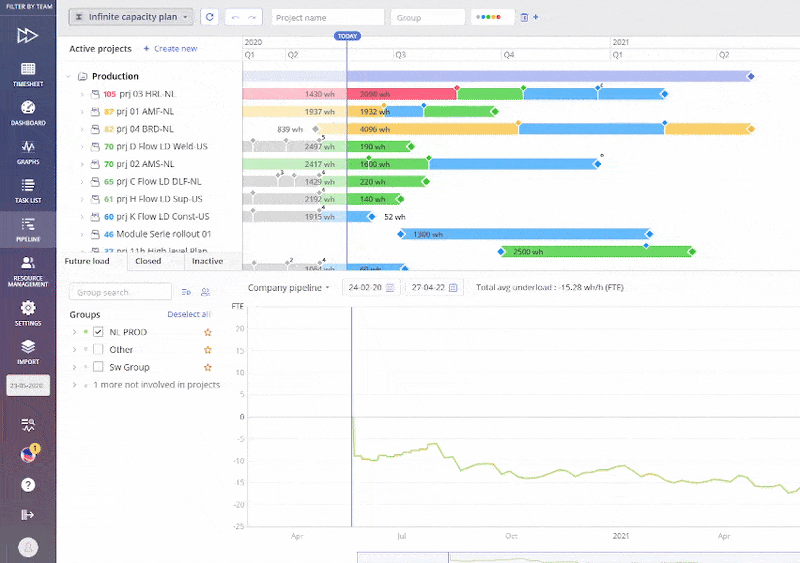Screen dimensions: 800x563
Task: Enable the Sw Group checkbox
Action: tap(99, 368)
